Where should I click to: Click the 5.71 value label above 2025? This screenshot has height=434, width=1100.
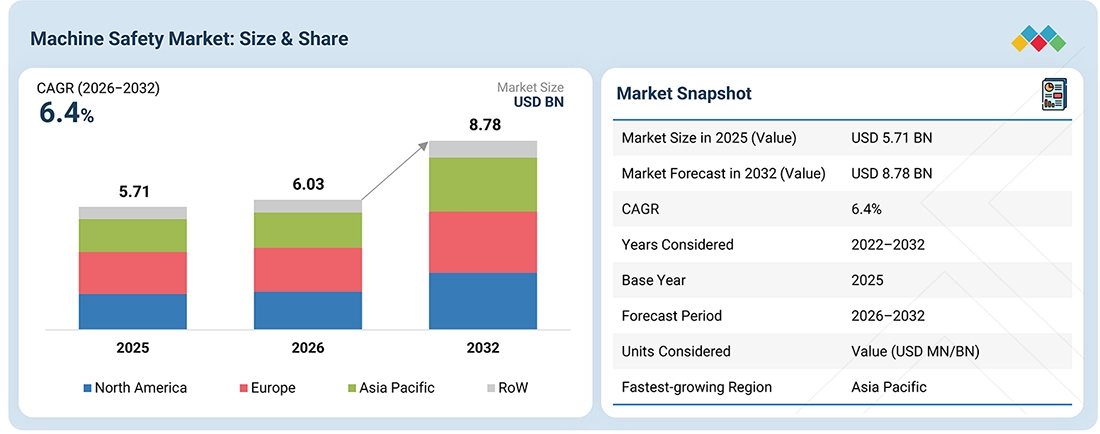[133, 191]
